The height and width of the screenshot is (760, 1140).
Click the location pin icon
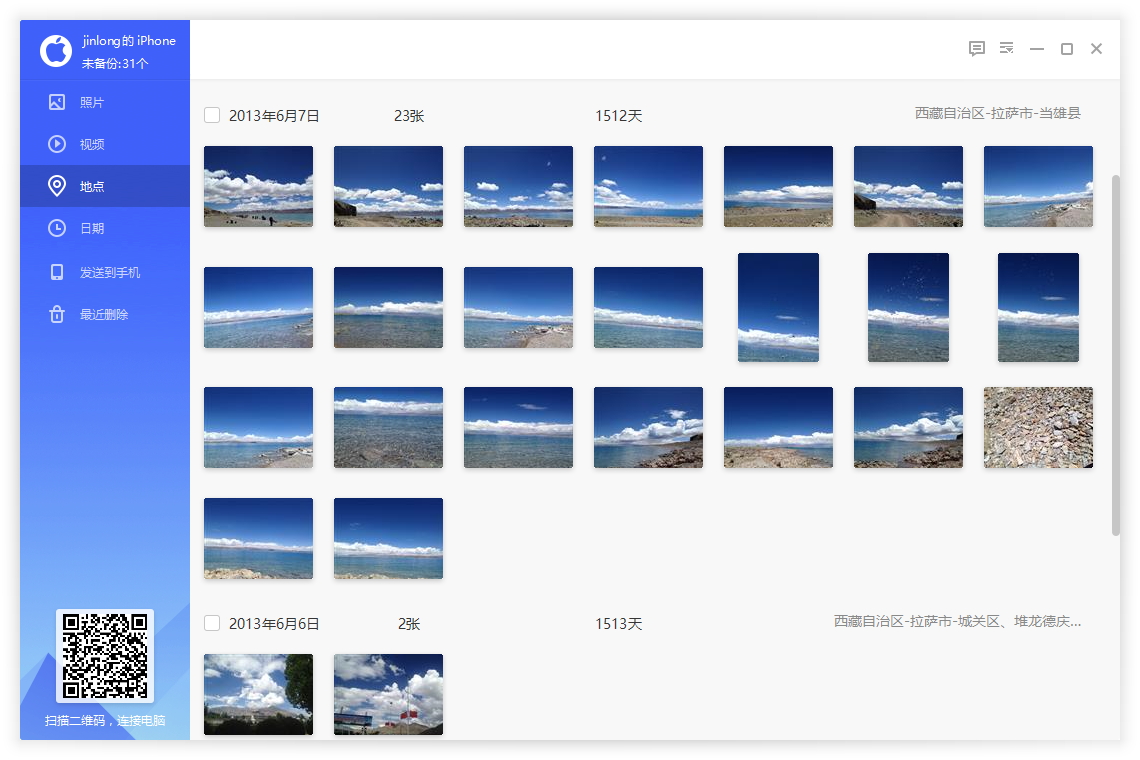[57, 186]
